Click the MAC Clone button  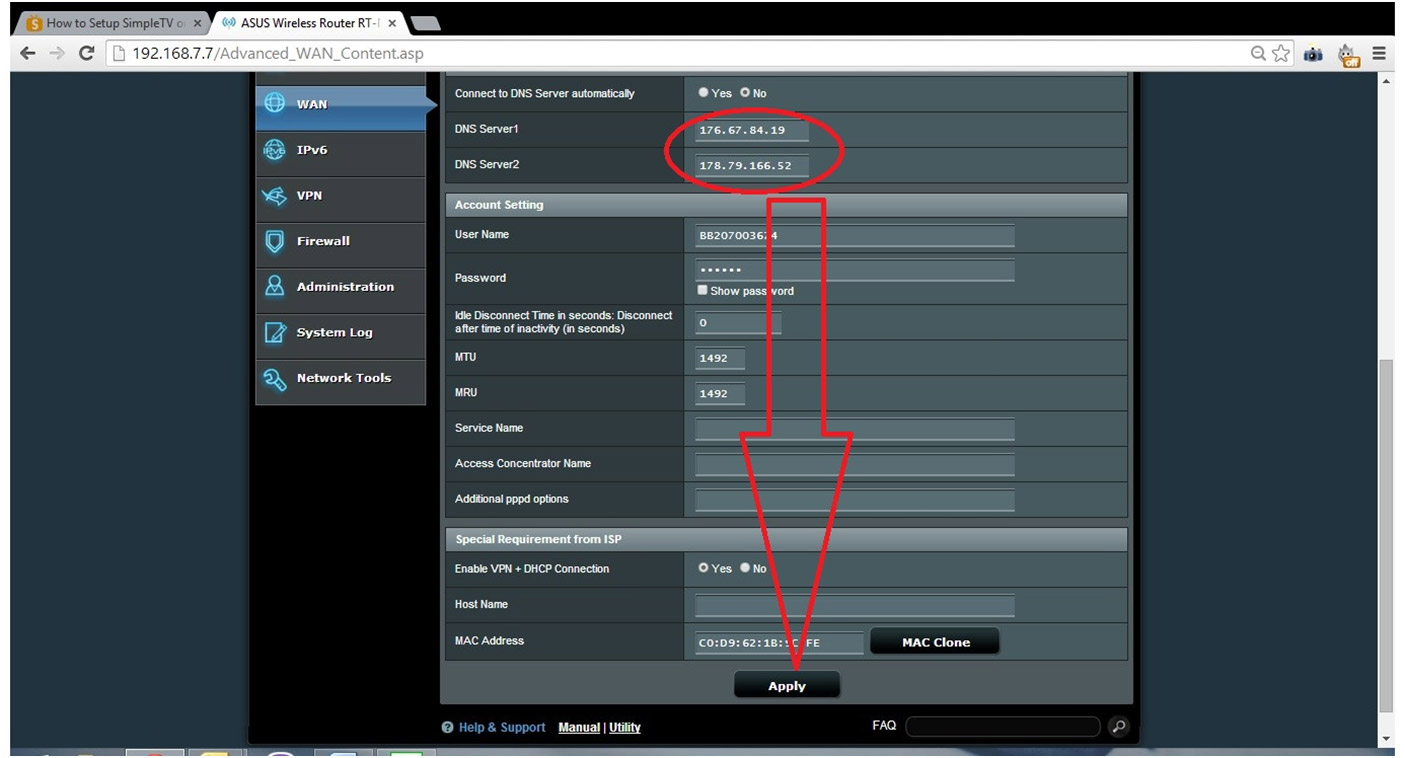tap(935, 642)
